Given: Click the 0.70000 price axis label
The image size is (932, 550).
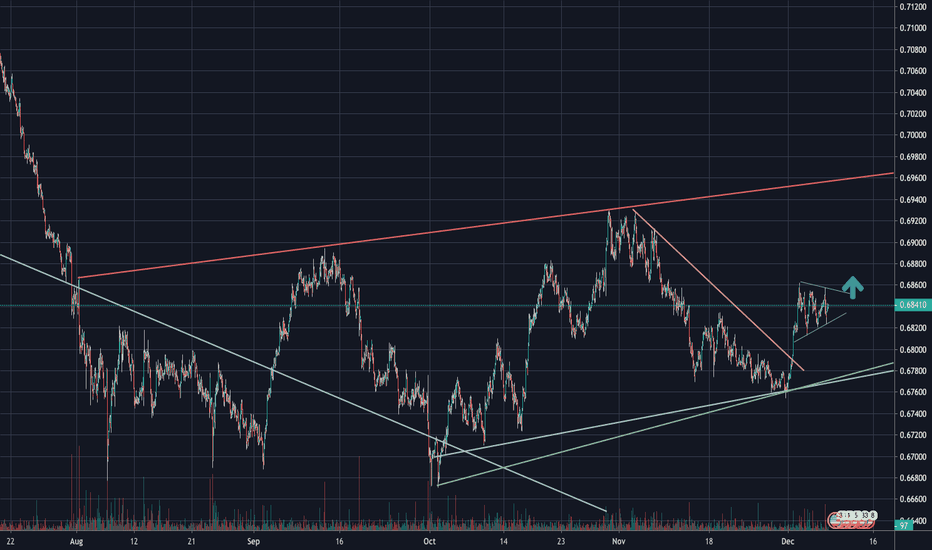Looking at the screenshot, I should pyautogui.click(x=911, y=135).
